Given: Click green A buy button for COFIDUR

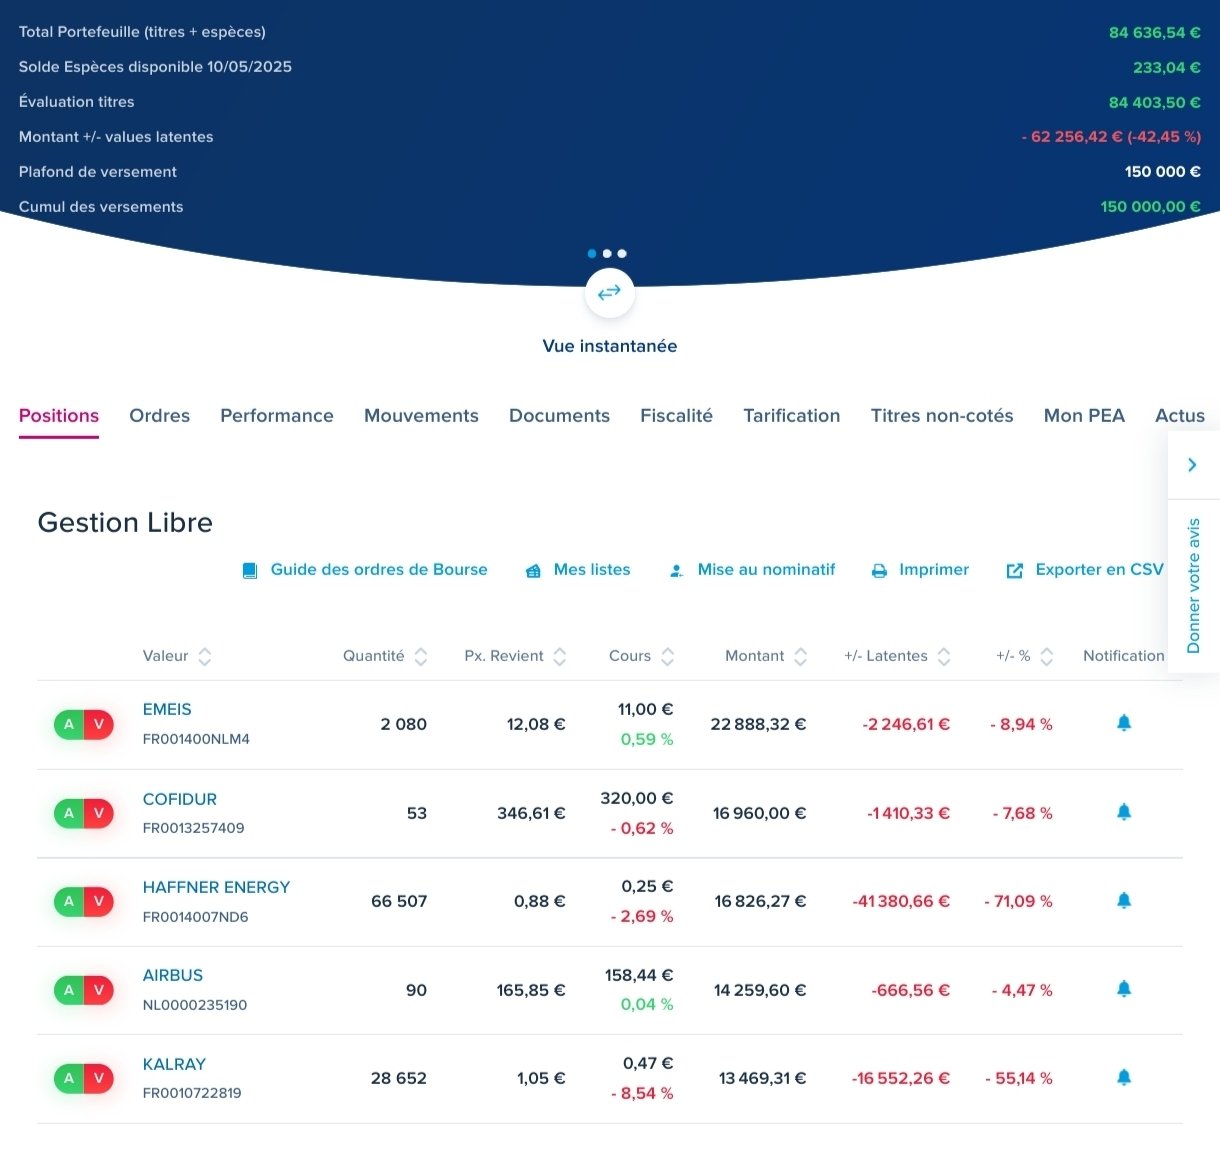Looking at the screenshot, I should (69, 813).
